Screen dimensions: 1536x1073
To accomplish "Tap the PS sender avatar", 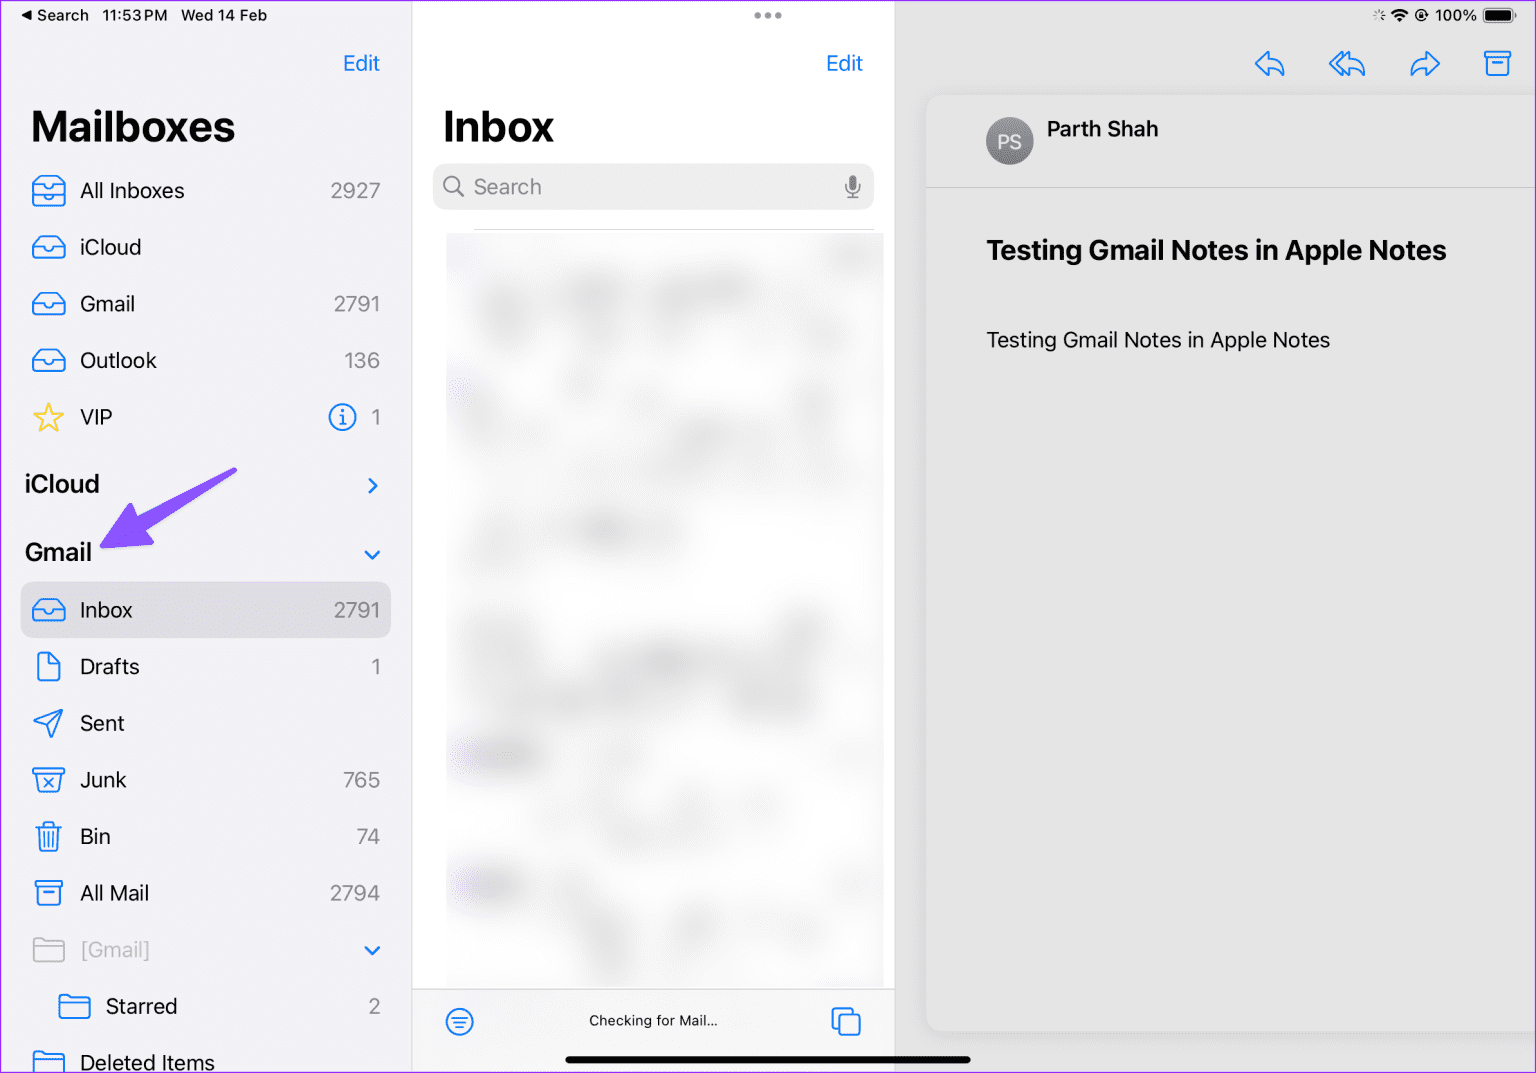I will tap(1009, 141).
